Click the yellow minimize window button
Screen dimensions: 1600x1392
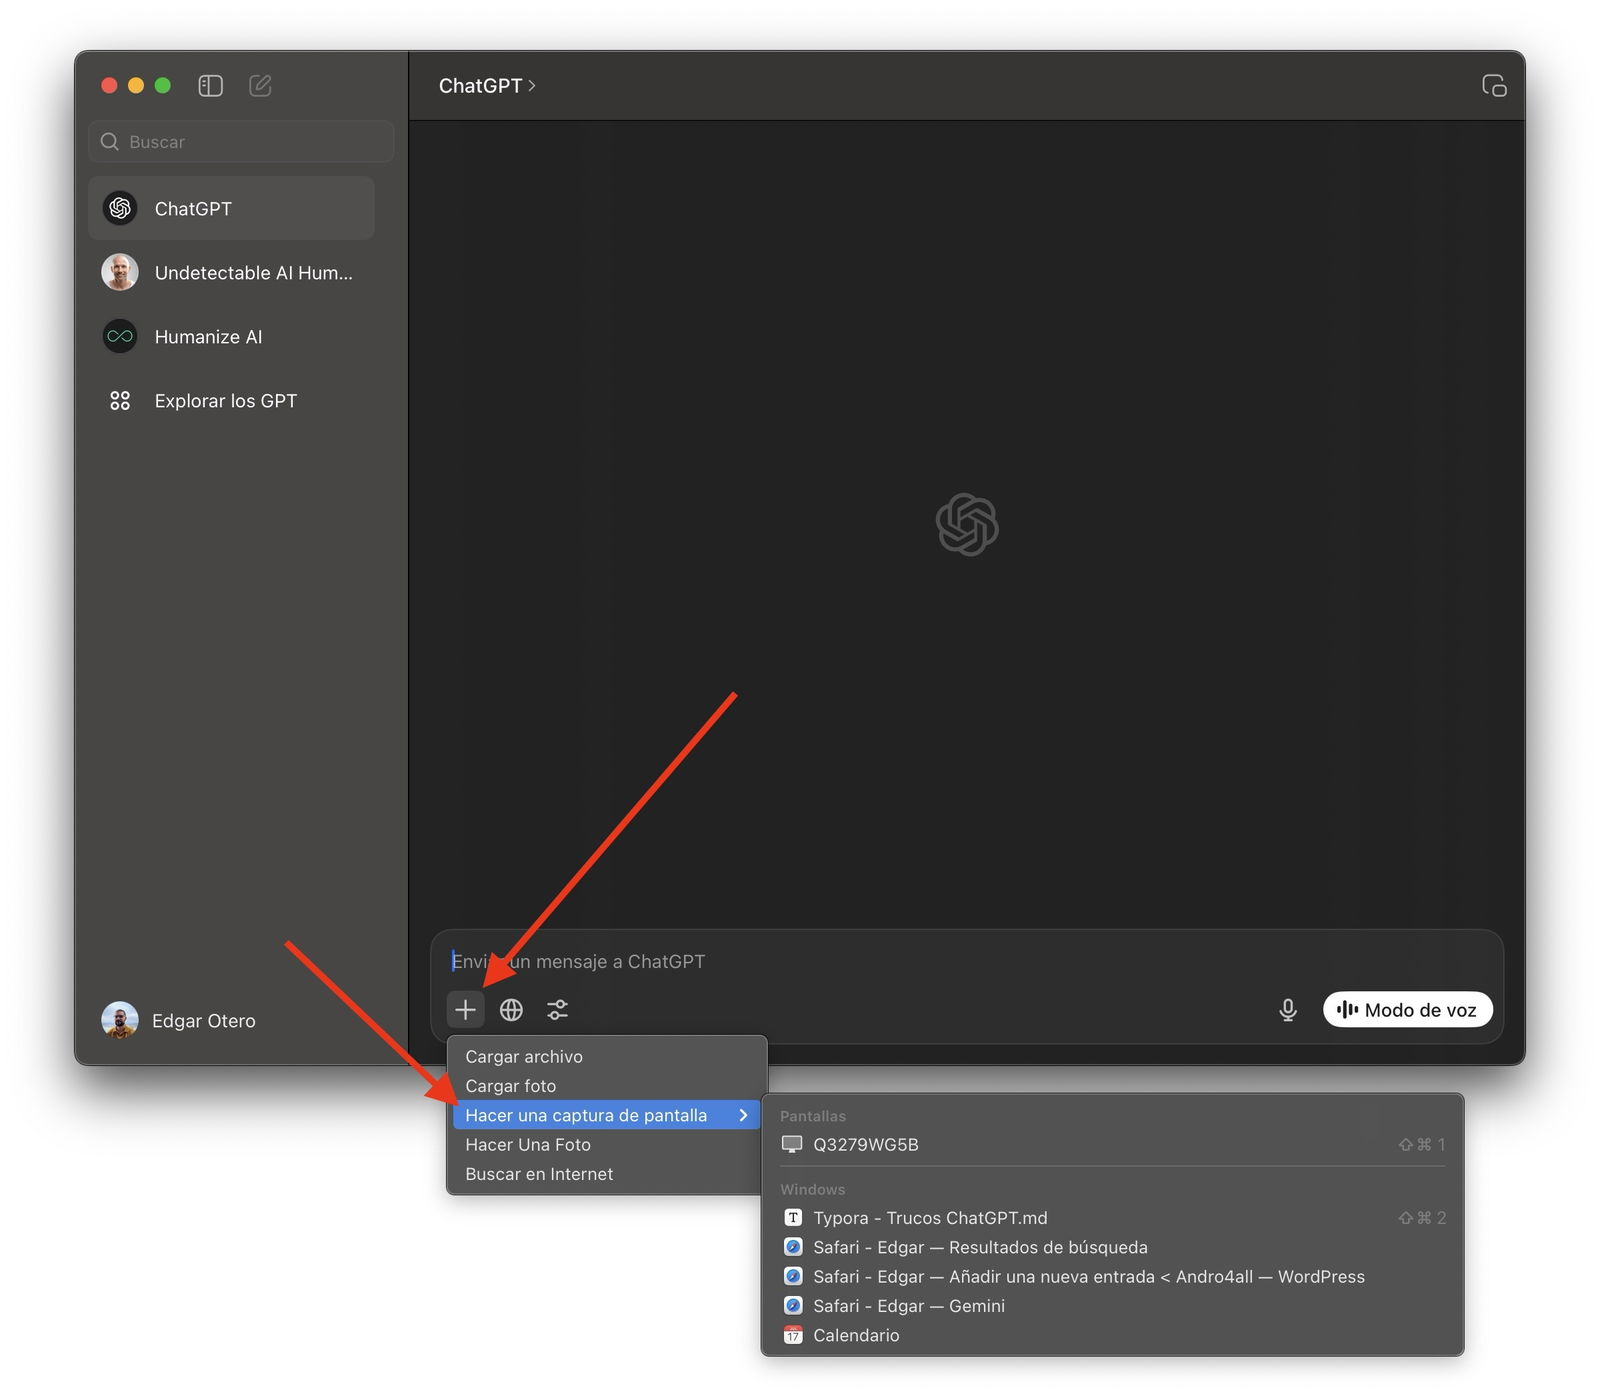click(136, 86)
